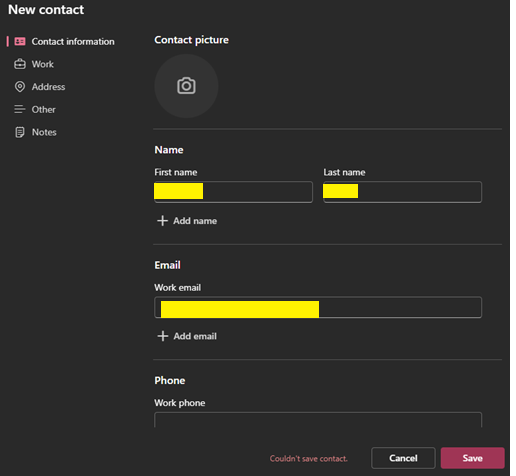Click the Work briefcase icon
The width and height of the screenshot is (516, 476).
tap(20, 64)
